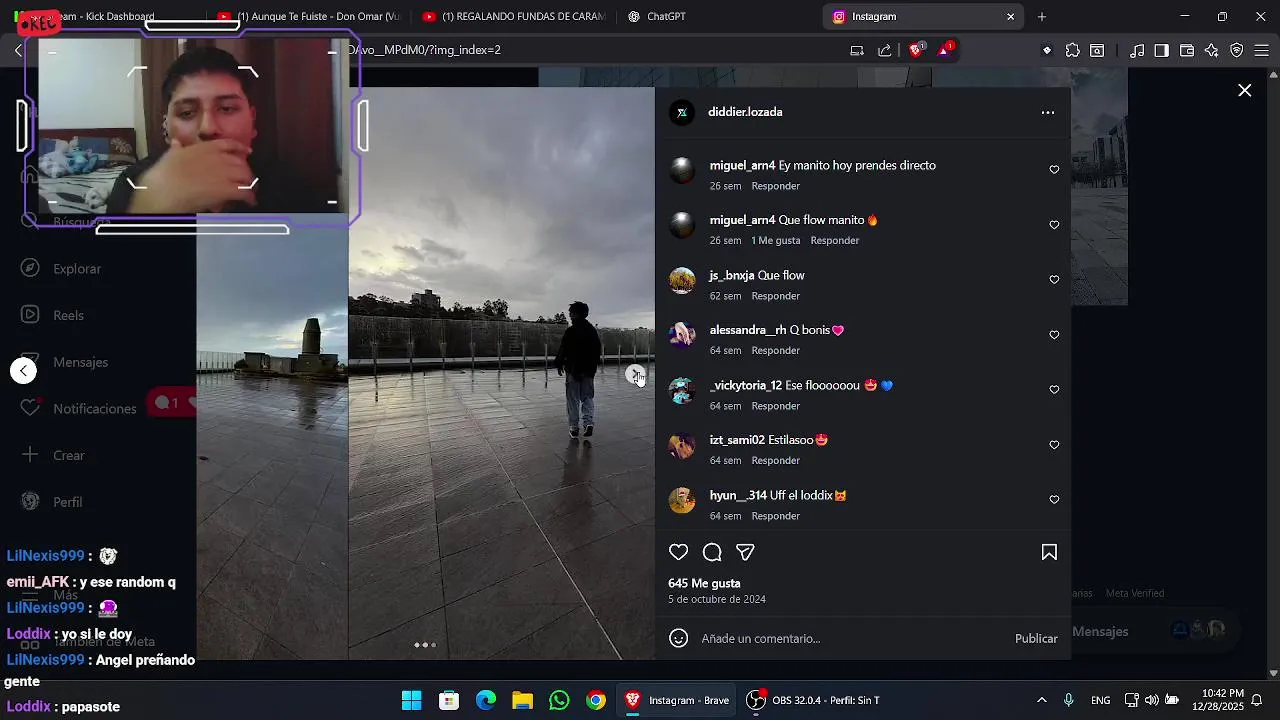Click the Publicar button
The height and width of the screenshot is (720, 1280).
pyautogui.click(x=1036, y=638)
